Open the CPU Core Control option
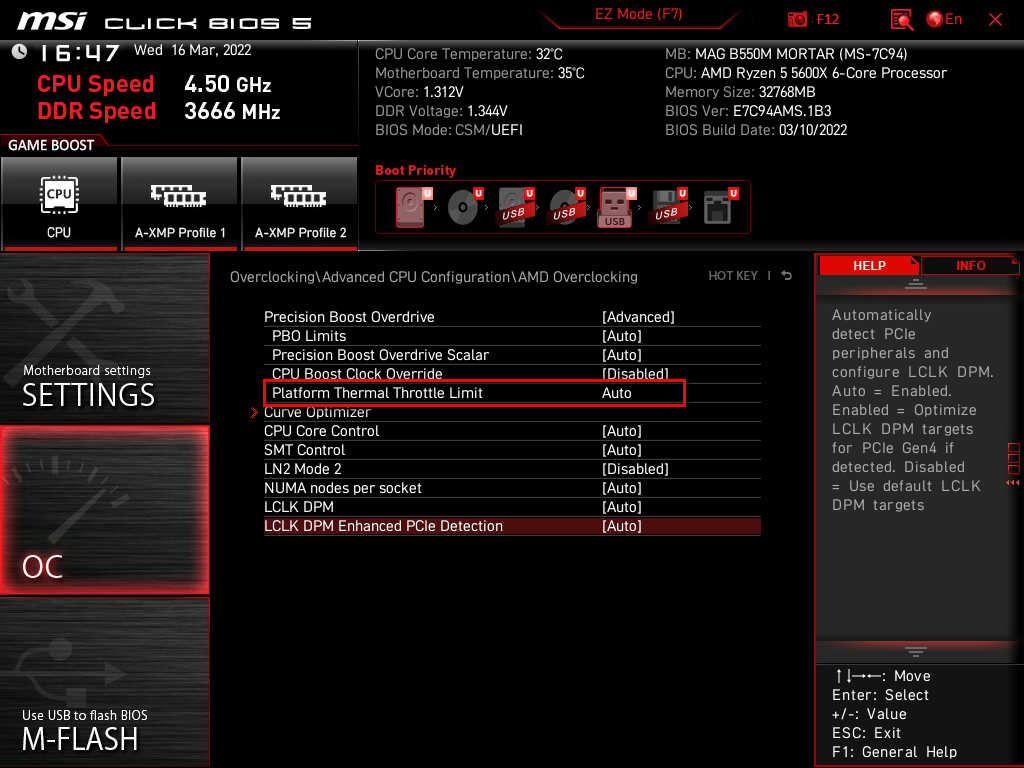 coord(512,431)
